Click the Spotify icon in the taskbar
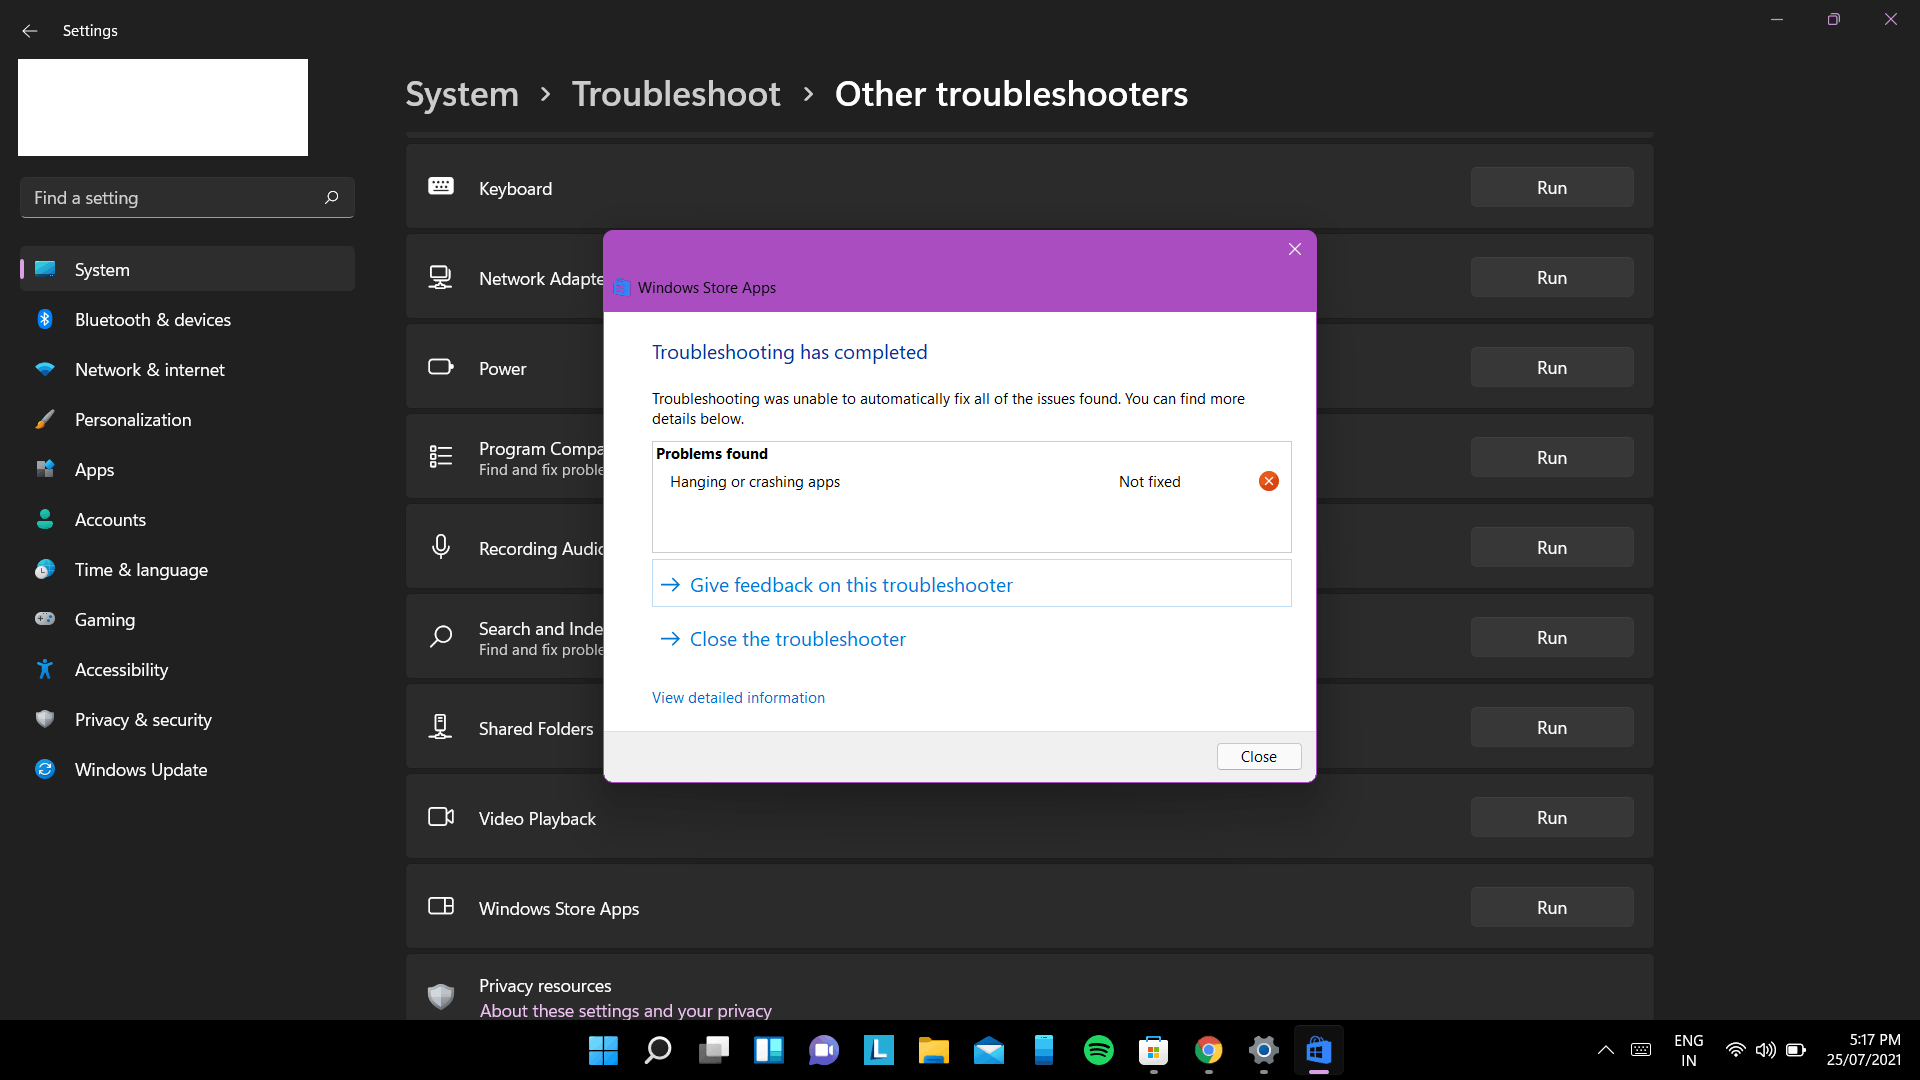This screenshot has height=1080, width=1920. point(1098,1050)
